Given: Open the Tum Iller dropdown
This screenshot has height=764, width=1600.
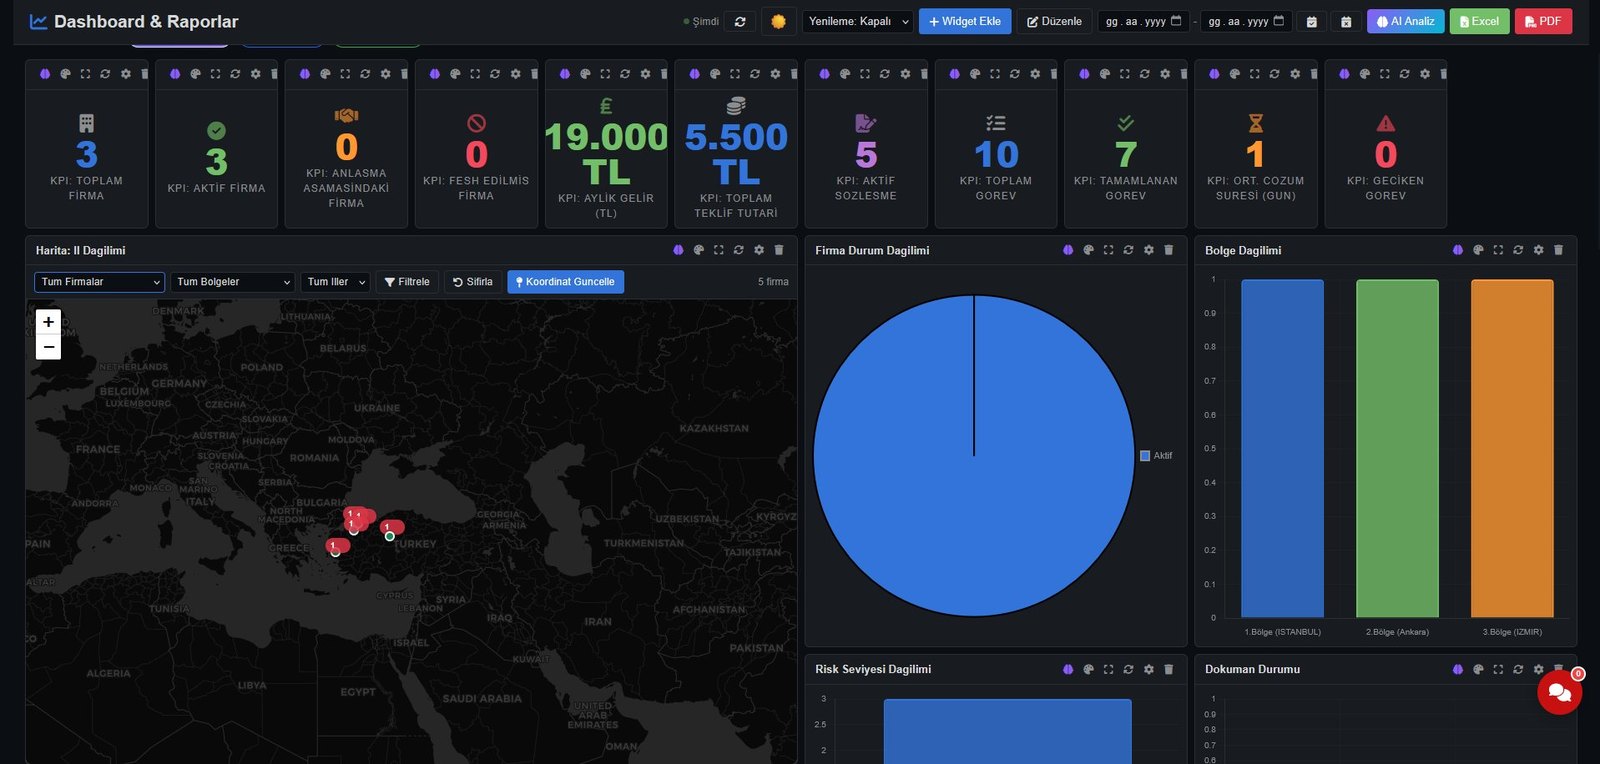Looking at the screenshot, I should pos(335,282).
